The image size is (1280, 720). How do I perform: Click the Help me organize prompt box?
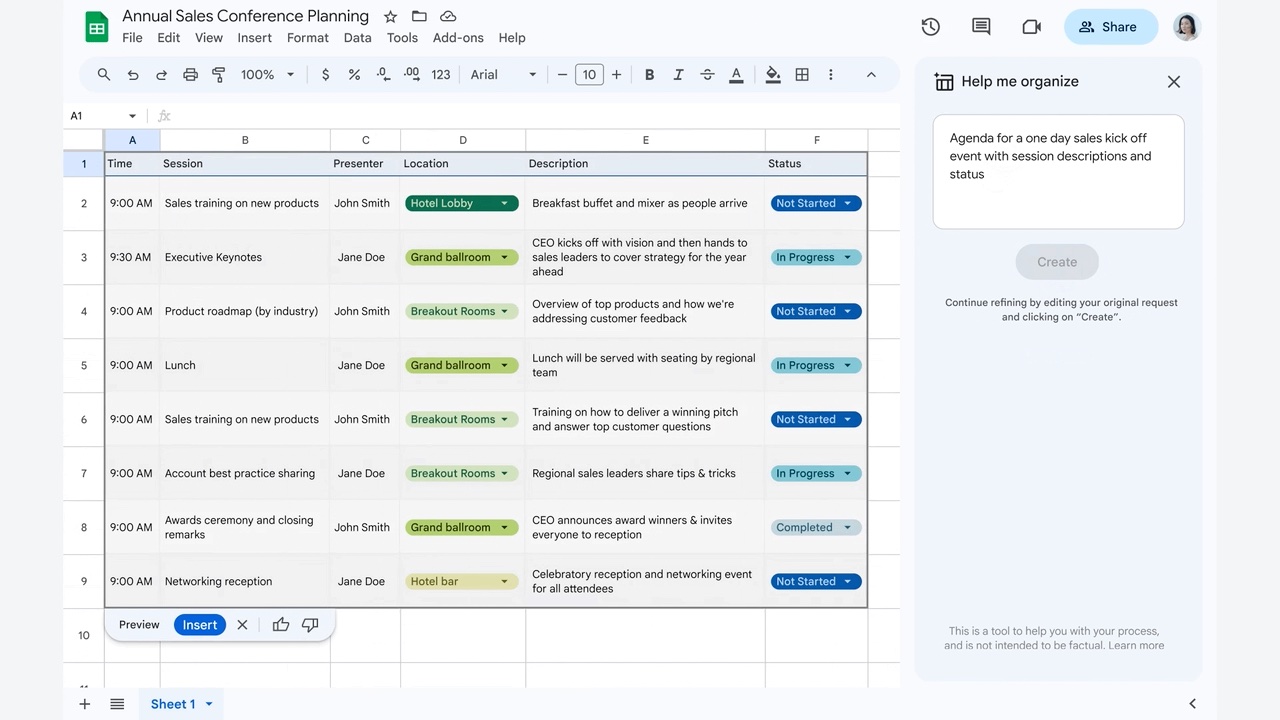pyautogui.click(x=1058, y=171)
